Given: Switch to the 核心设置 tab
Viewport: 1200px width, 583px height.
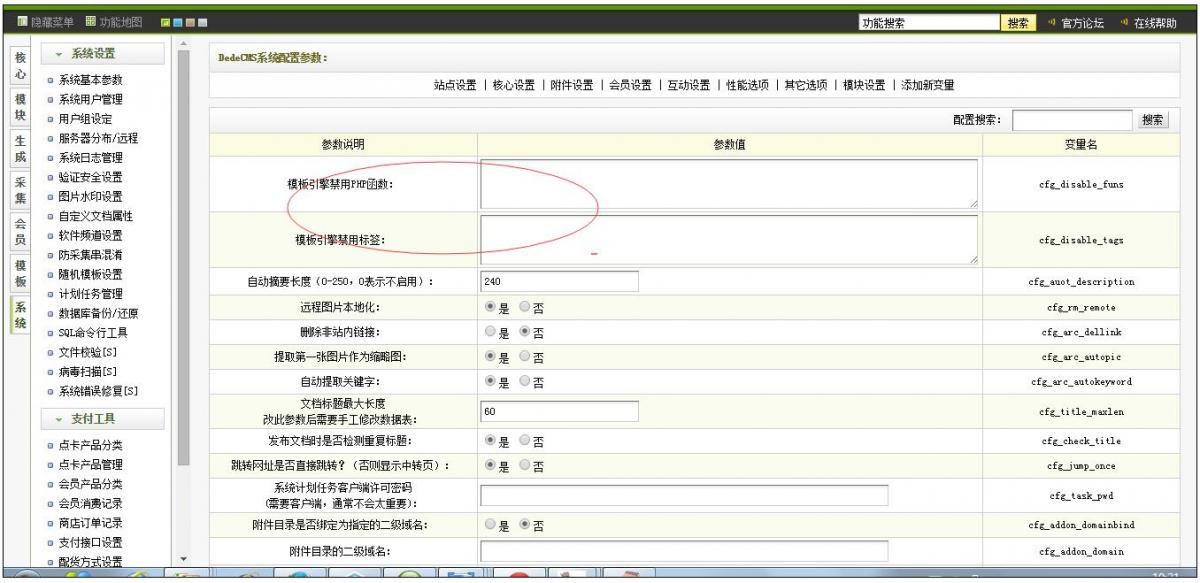Looking at the screenshot, I should [512, 85].
